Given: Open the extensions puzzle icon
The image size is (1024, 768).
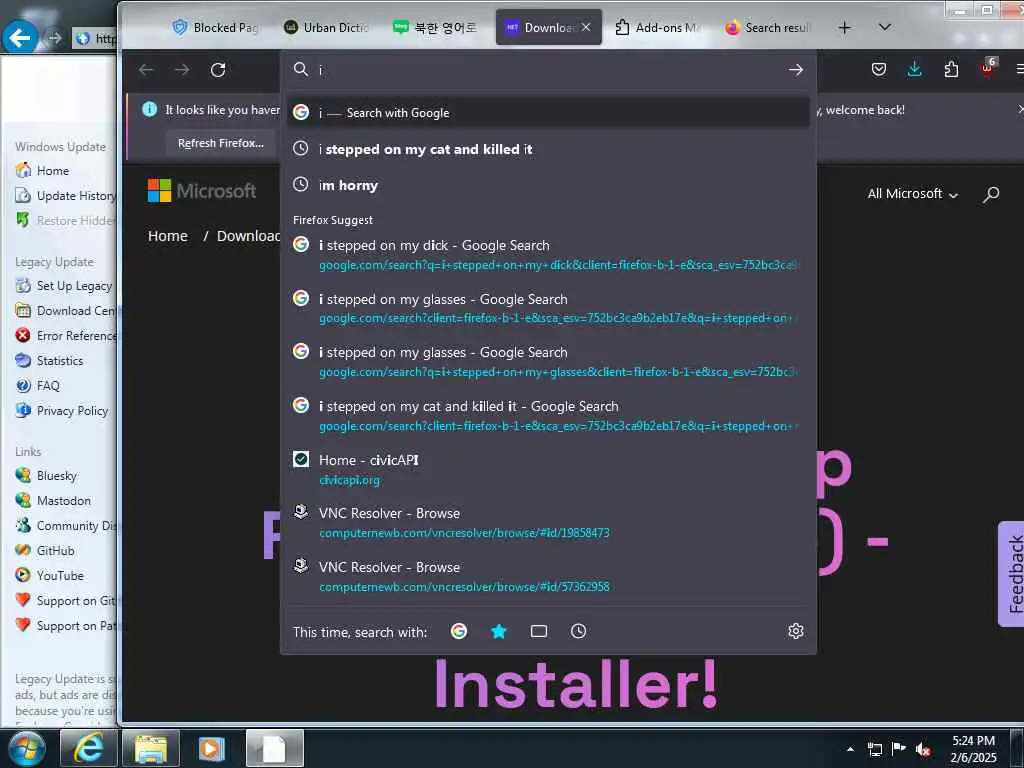Looking at the screenshot, I should tap(951, 69).
